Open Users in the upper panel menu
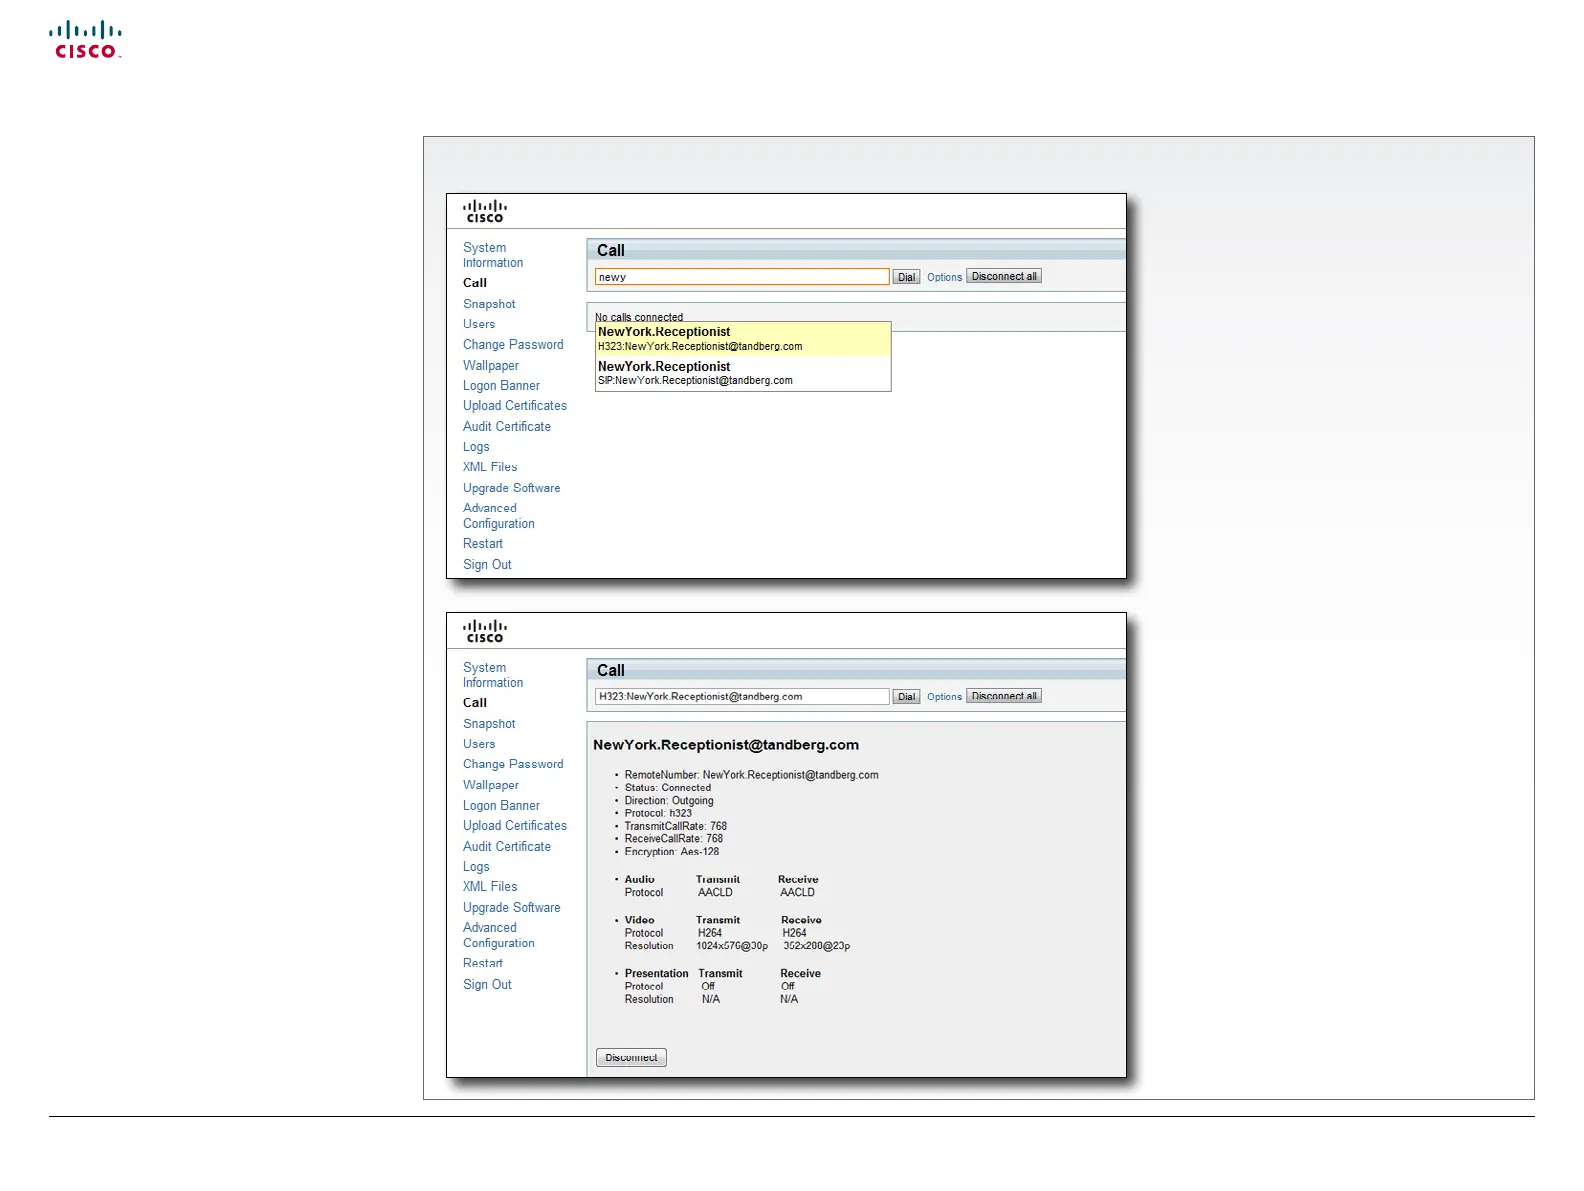The width and height of the screenshot is (1584, 1191). click(x=479, y=324)
